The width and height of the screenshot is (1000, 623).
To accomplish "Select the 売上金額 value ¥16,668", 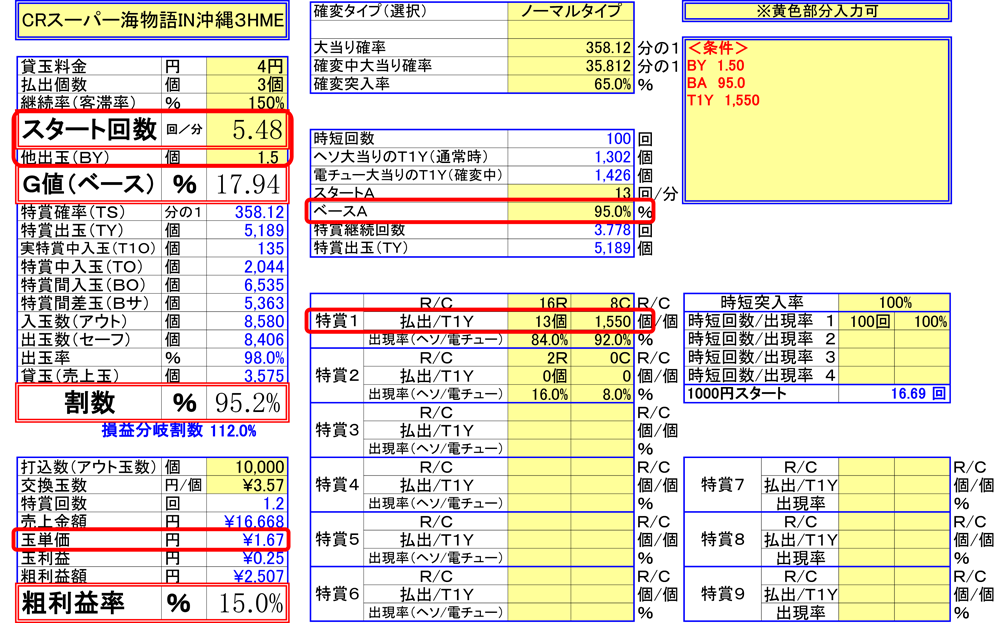I will (x=247, y=522).
